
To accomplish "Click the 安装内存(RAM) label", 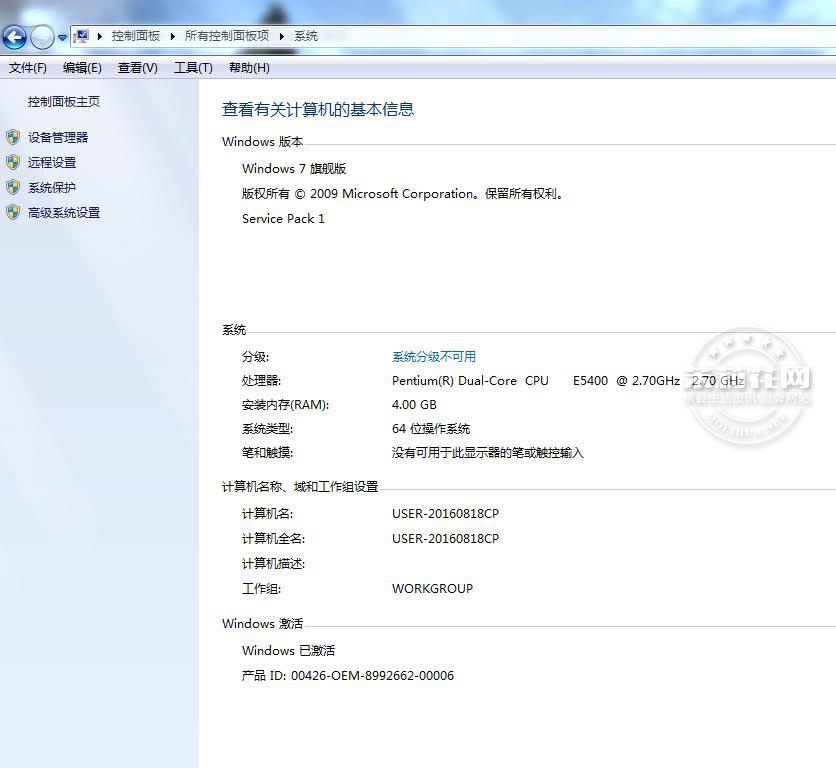I will tap(285, 405).
